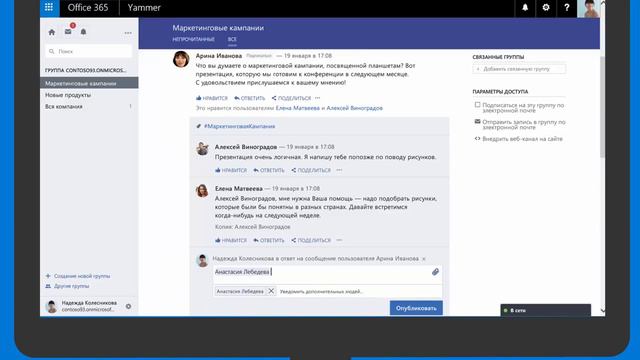The width and height of the screenshot is (640, 360).
Task: Click Создание новой группы link
Action: pos(78,276)
